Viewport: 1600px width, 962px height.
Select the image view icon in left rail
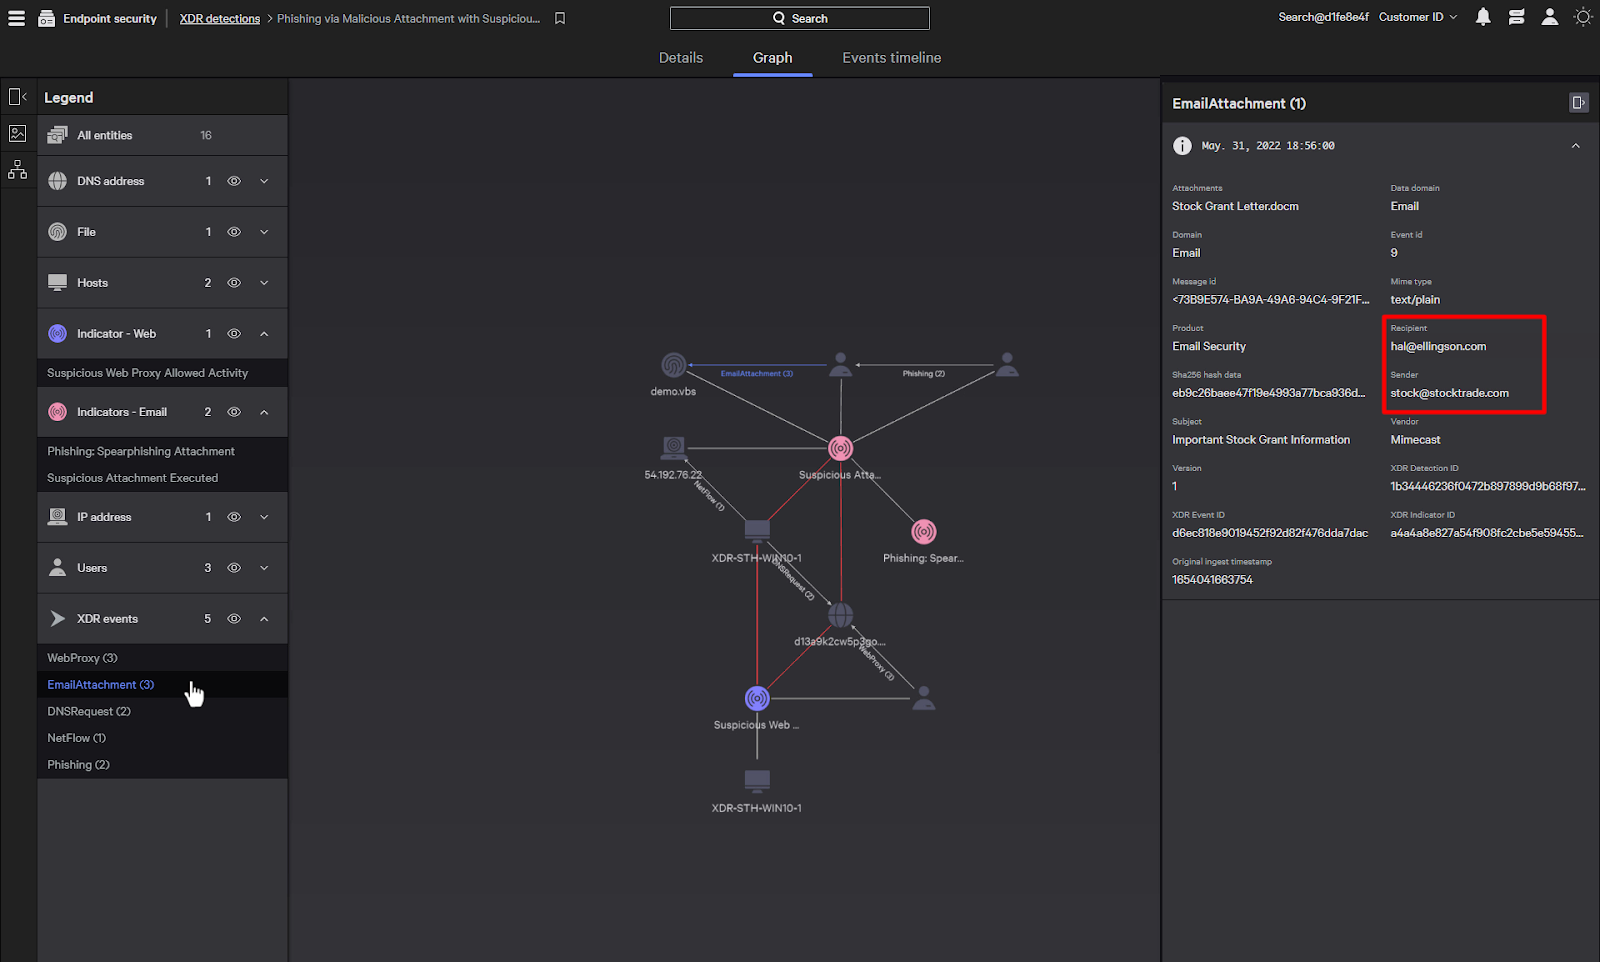18,133
